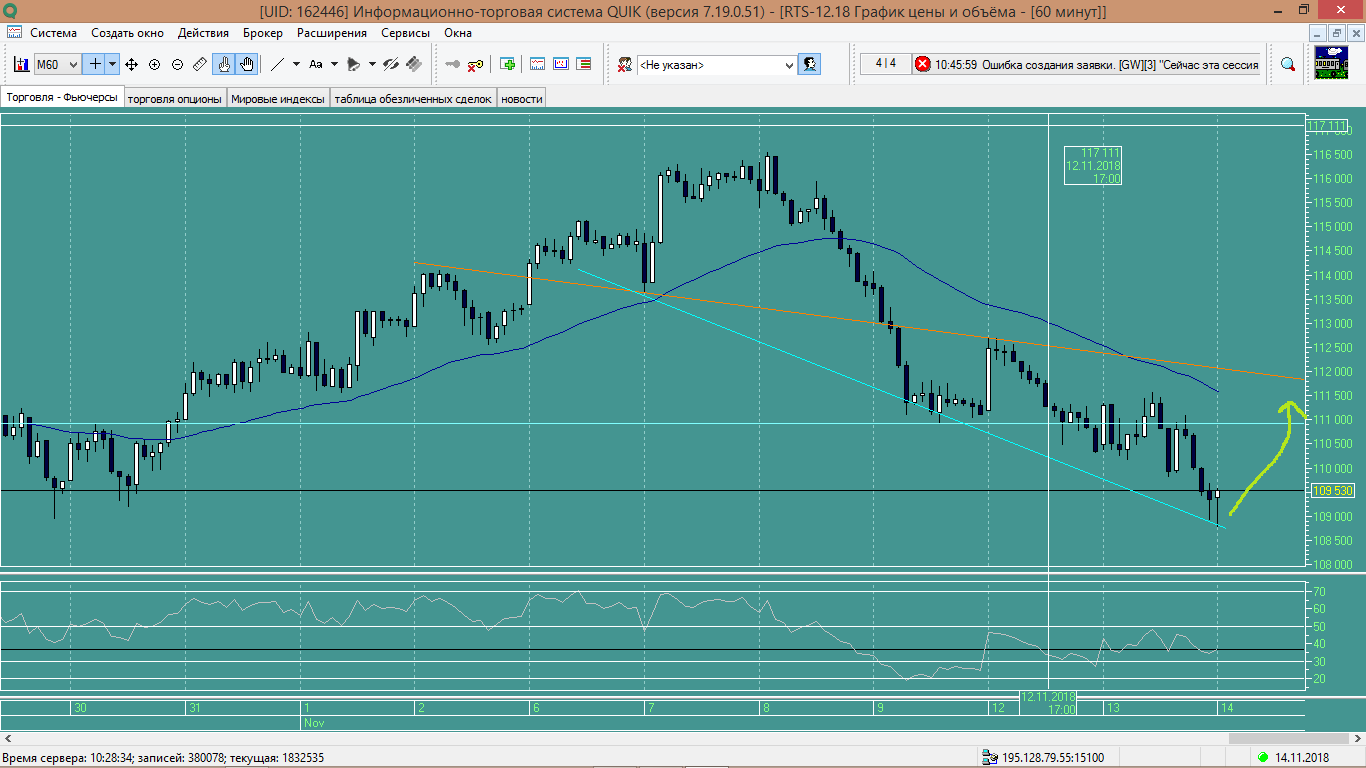Screen dimensions: 1366x768
Task: Switch to the торговля опционы tab
Action: (x=174, y=98)
